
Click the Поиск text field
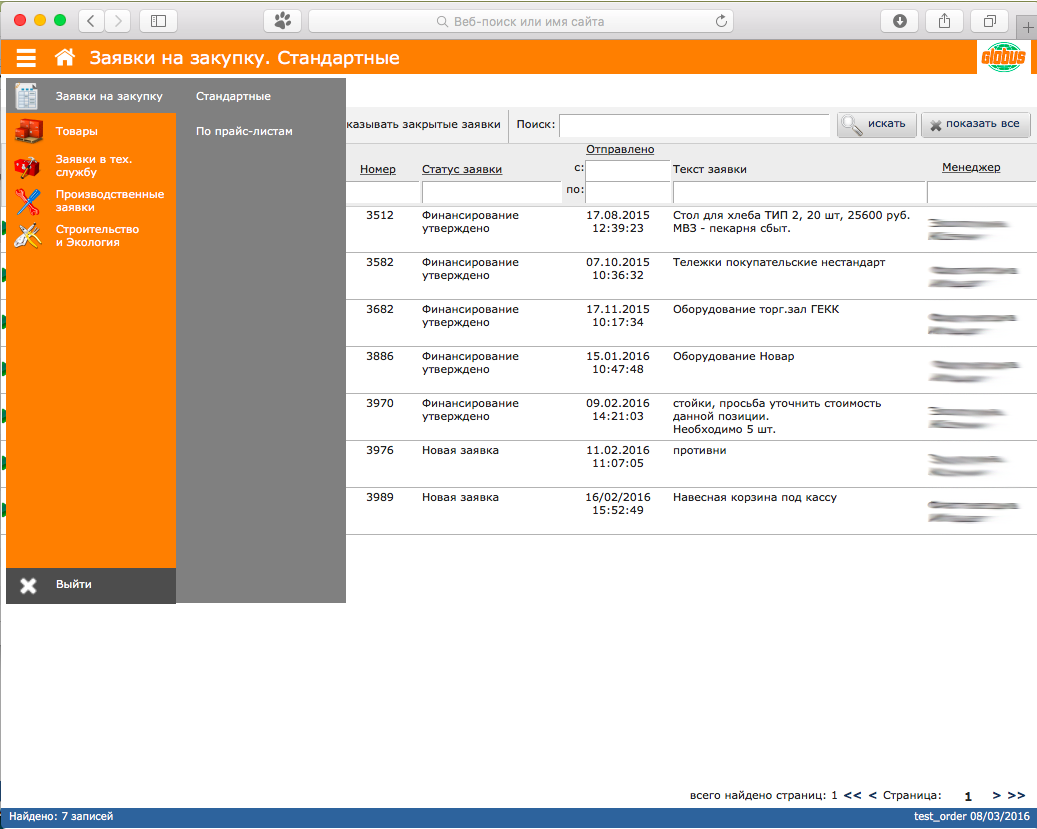(x=694, y=125)
